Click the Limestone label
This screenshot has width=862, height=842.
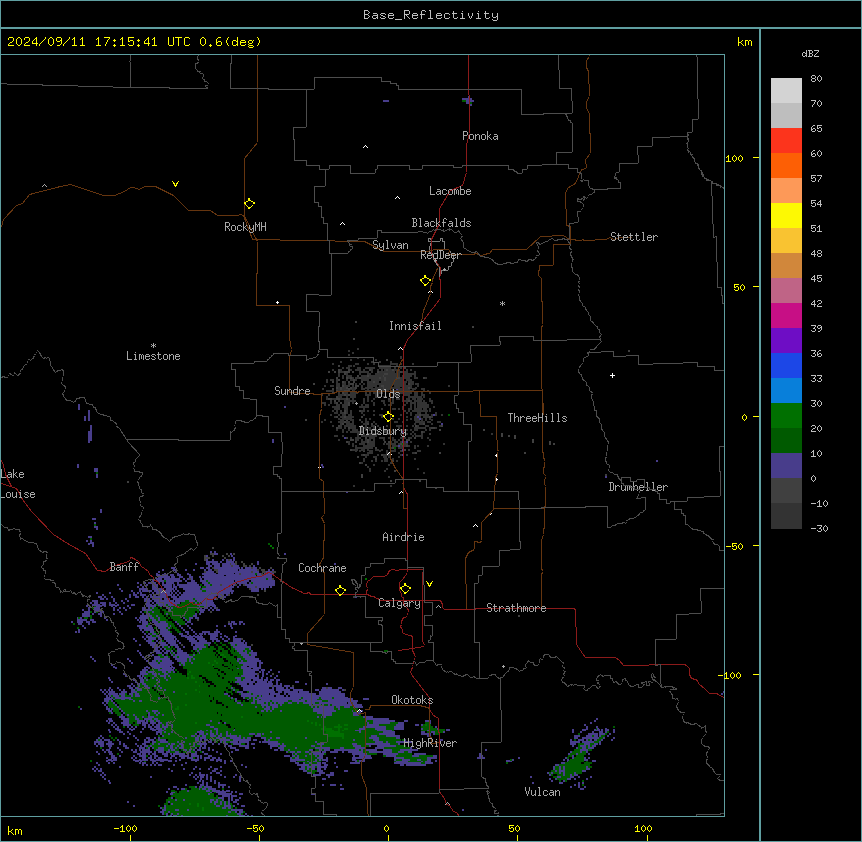[153, 356]
